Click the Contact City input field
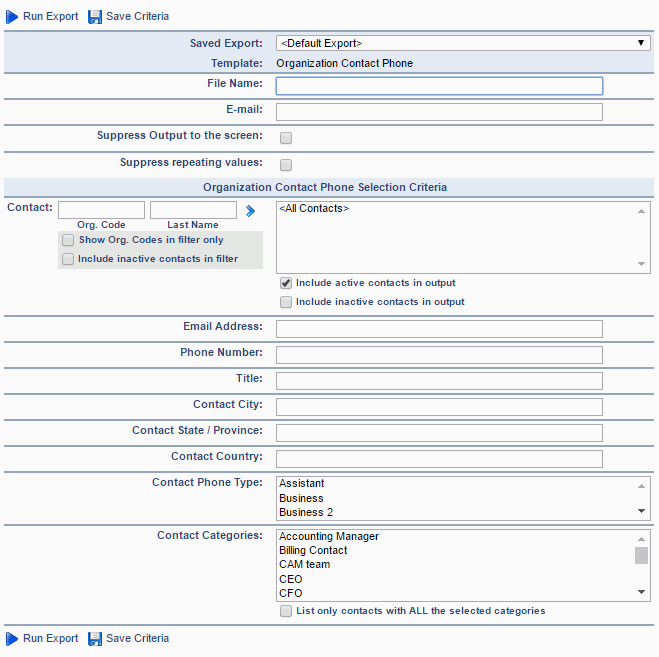 (x=439, y=407)
